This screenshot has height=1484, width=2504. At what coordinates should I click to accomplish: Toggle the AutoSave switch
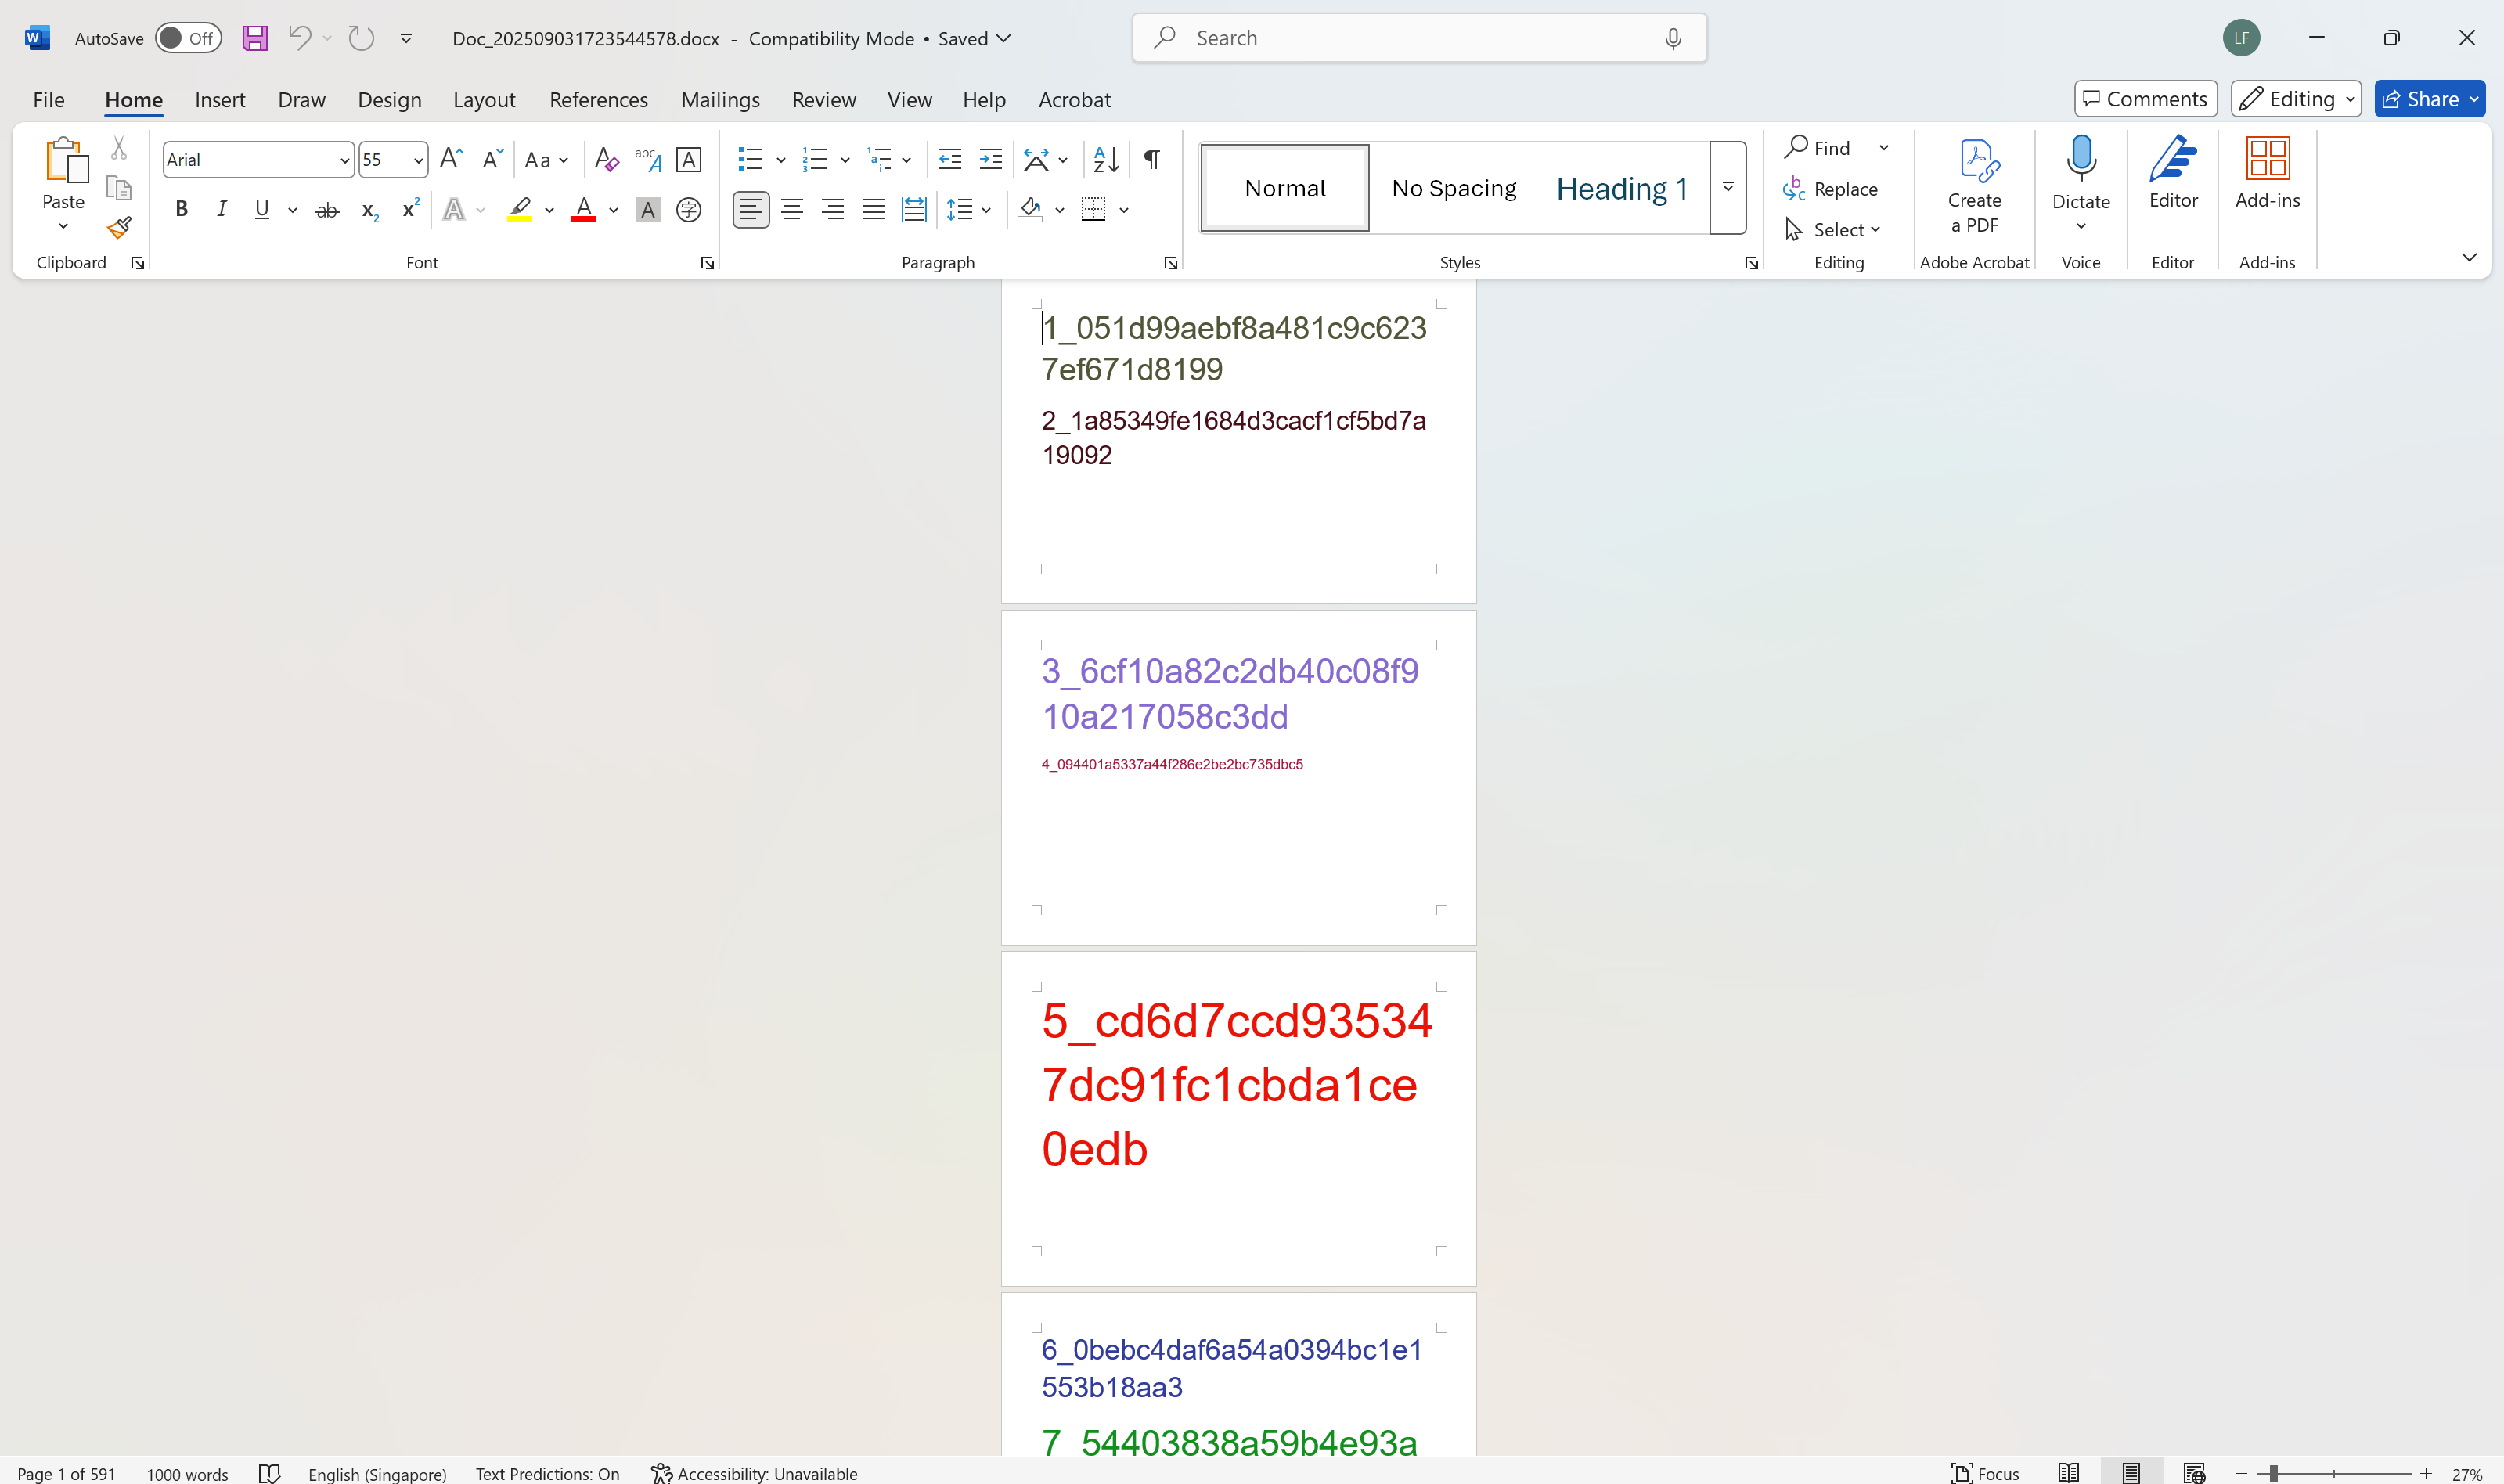[188, 38]
